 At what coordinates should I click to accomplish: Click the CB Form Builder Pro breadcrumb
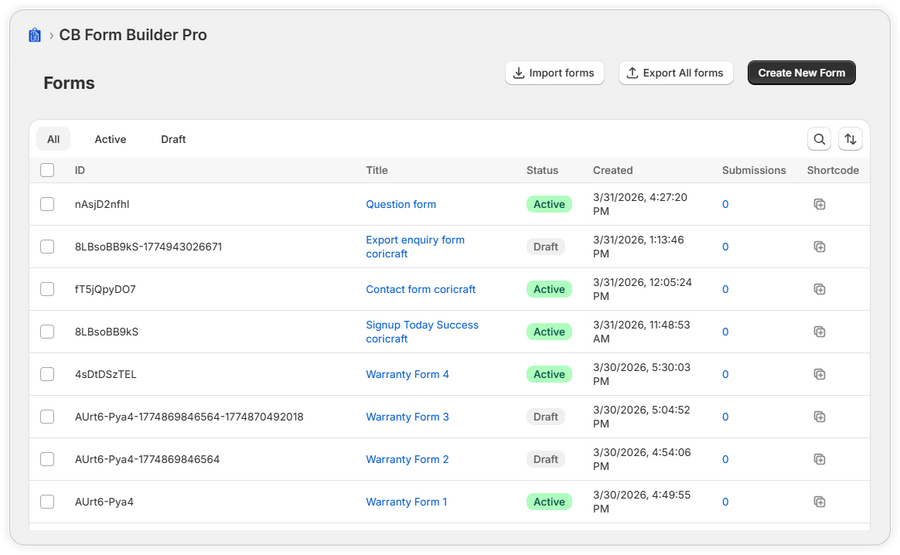(x=133, y=35)
